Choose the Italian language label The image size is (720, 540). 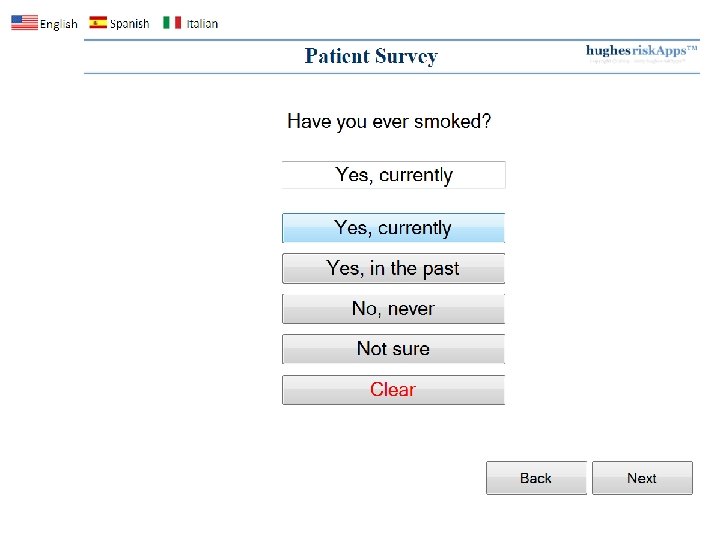tap(202, 24)
